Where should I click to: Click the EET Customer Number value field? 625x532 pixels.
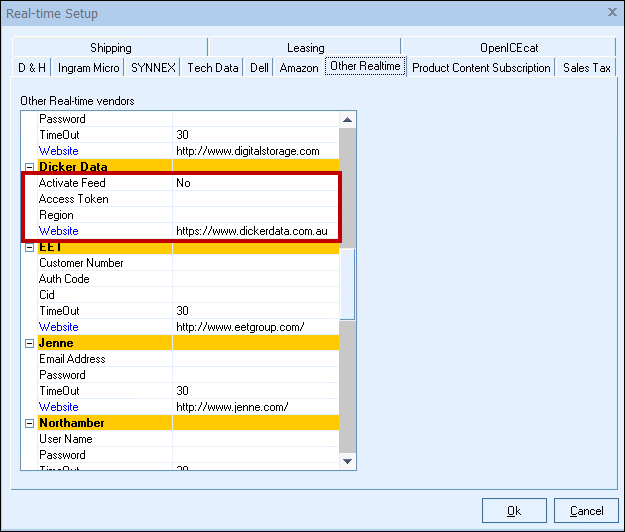[256, 263]
